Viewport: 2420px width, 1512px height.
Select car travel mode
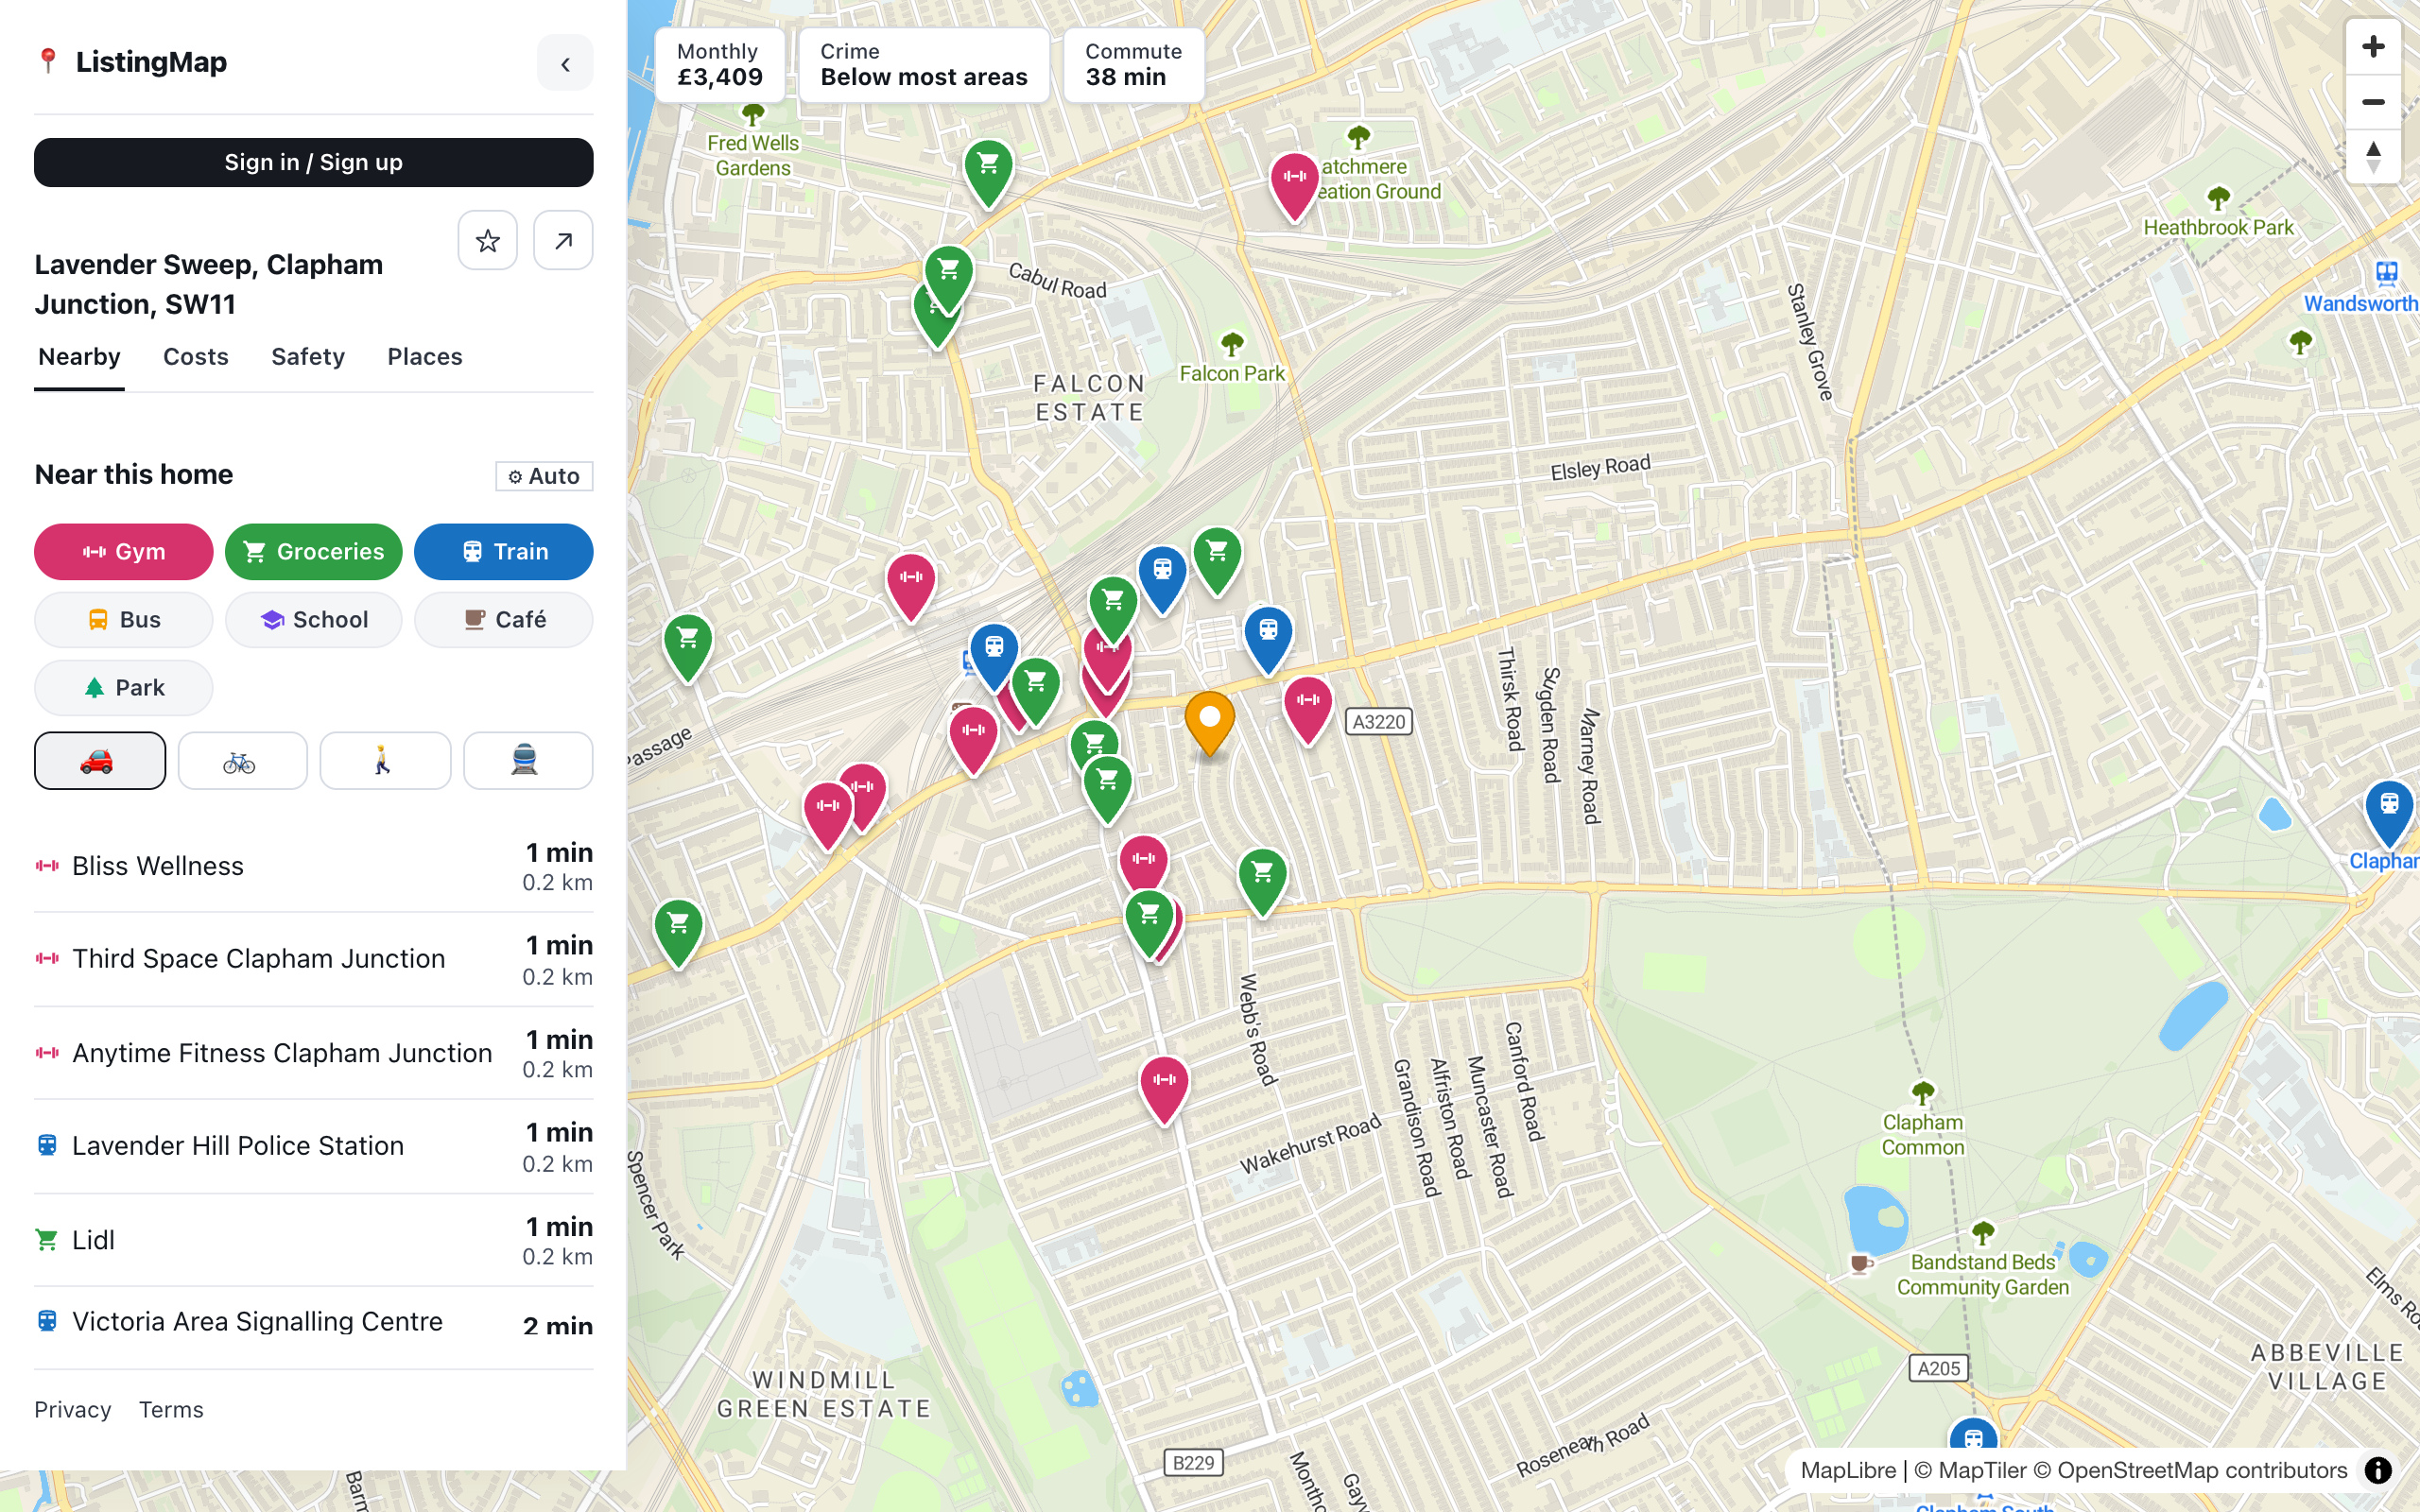(x=100, y=761)
